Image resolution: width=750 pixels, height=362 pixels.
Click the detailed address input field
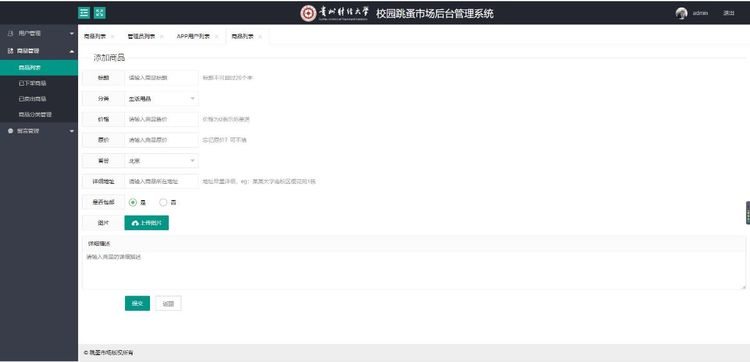(x=161, y=182)
